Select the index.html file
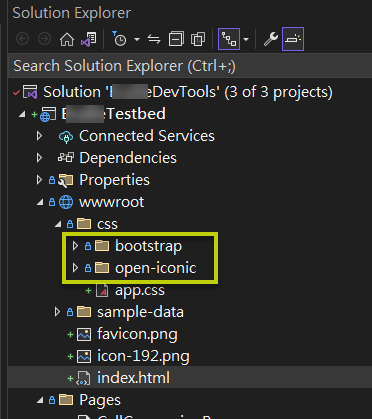Viewport: 372px width, 419px height. point(133,378)
